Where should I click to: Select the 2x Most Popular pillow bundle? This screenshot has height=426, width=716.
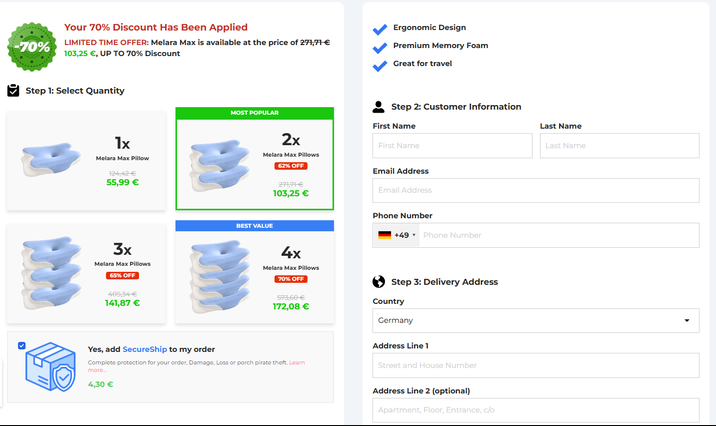tap(255, 159)
